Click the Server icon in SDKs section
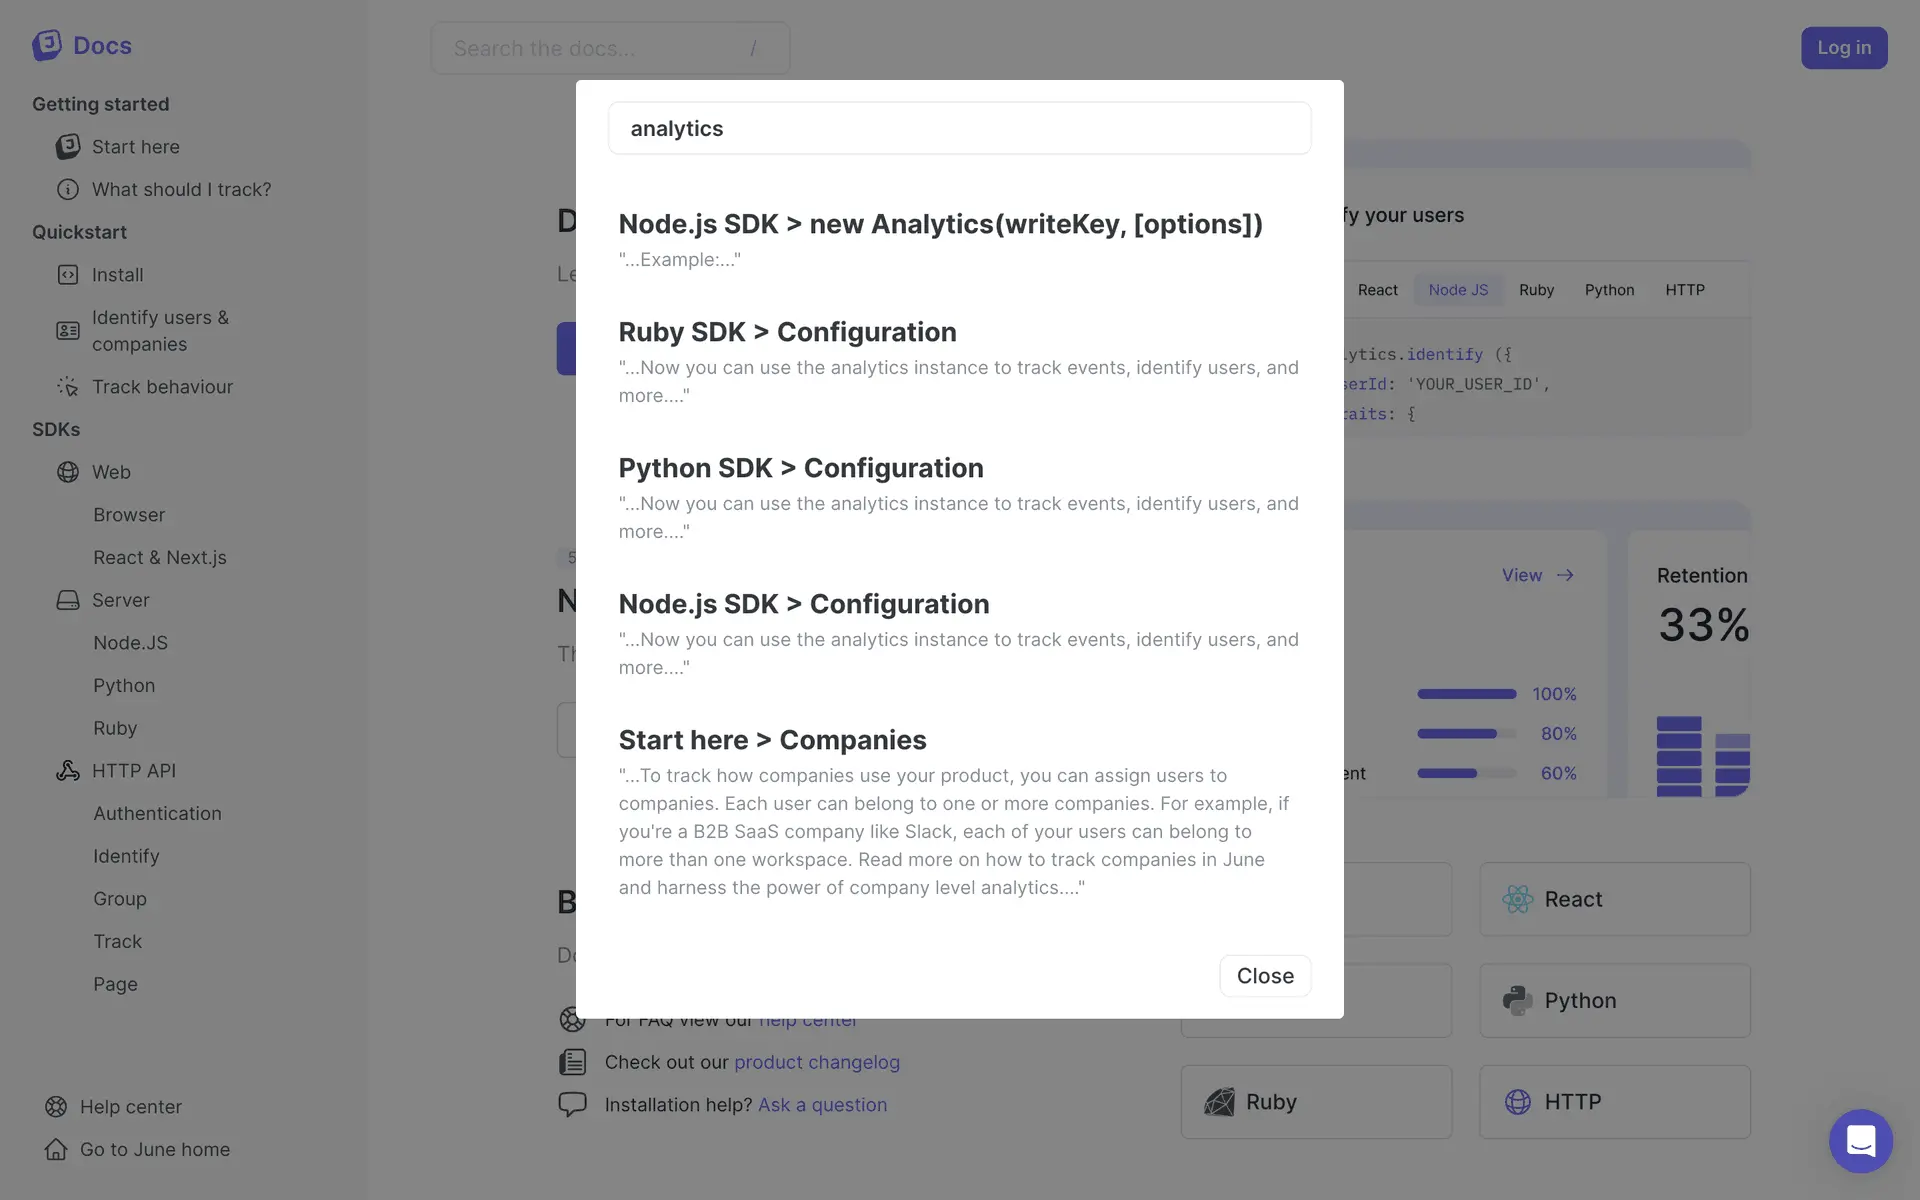Screen dimensions: 1920x1200 coord(67,600)
